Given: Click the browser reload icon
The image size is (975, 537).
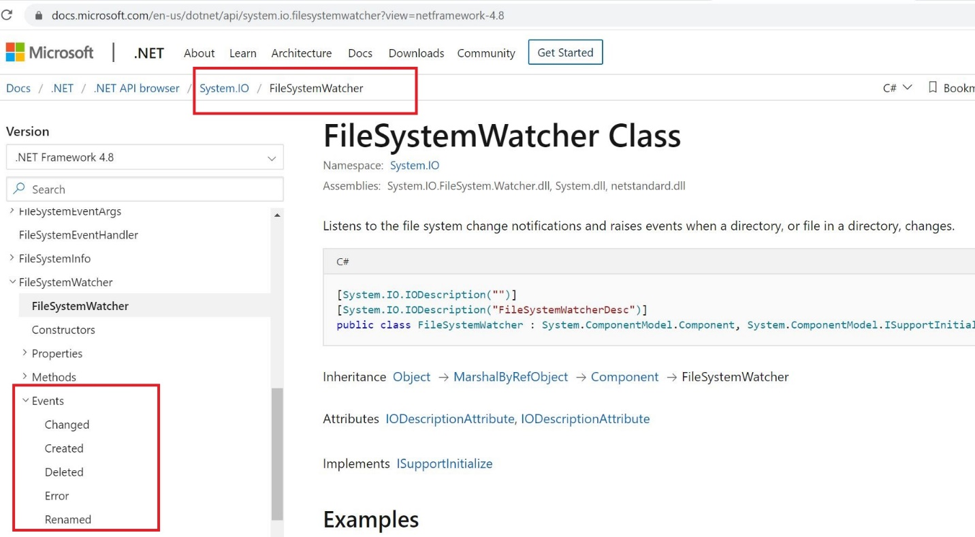Looking at the screenshot, I should (6, 15).
